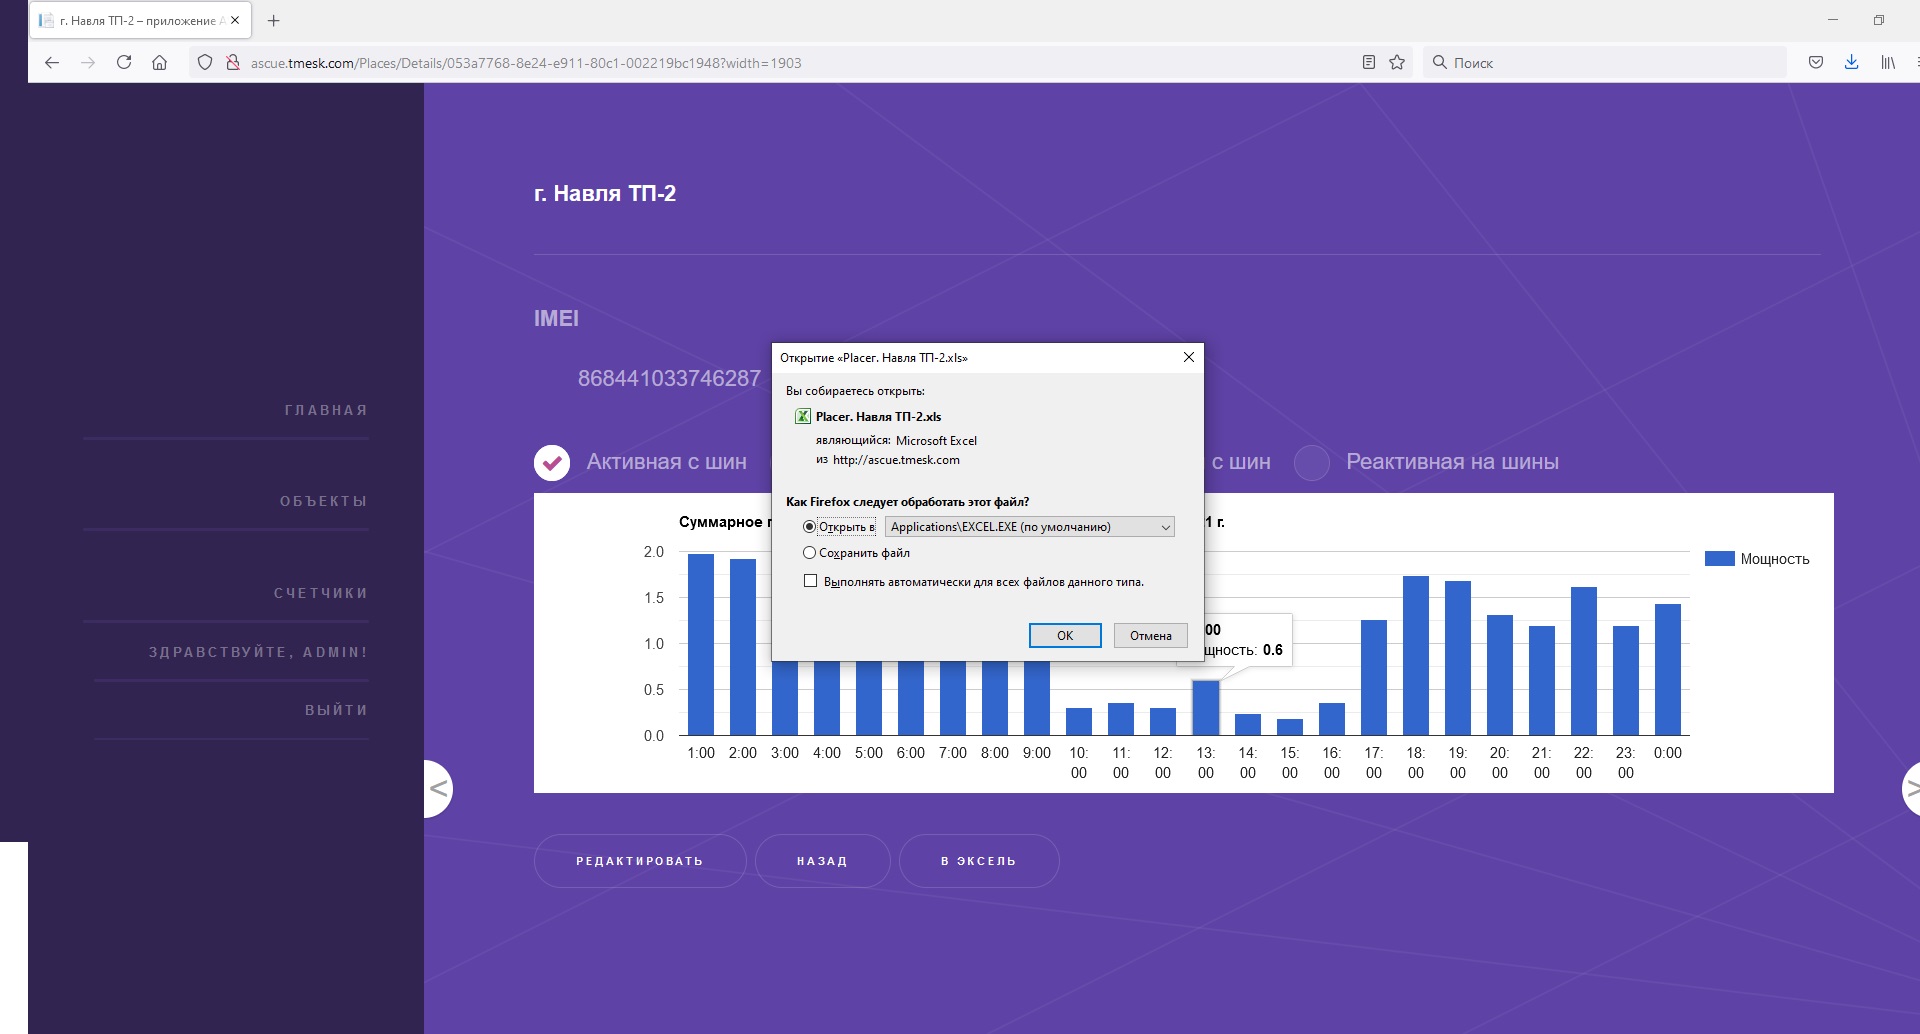Toggle the 'Активная с шин' checkmark
1920x1034 pixels.
[x=552, y=462]
